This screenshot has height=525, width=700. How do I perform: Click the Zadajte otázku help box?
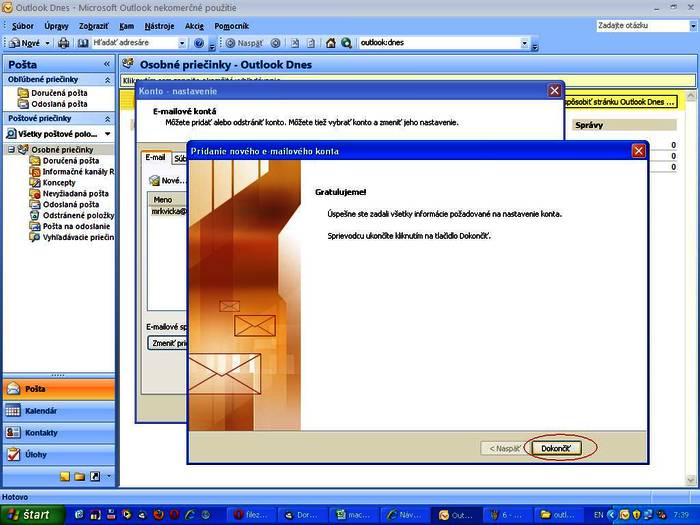643,25
